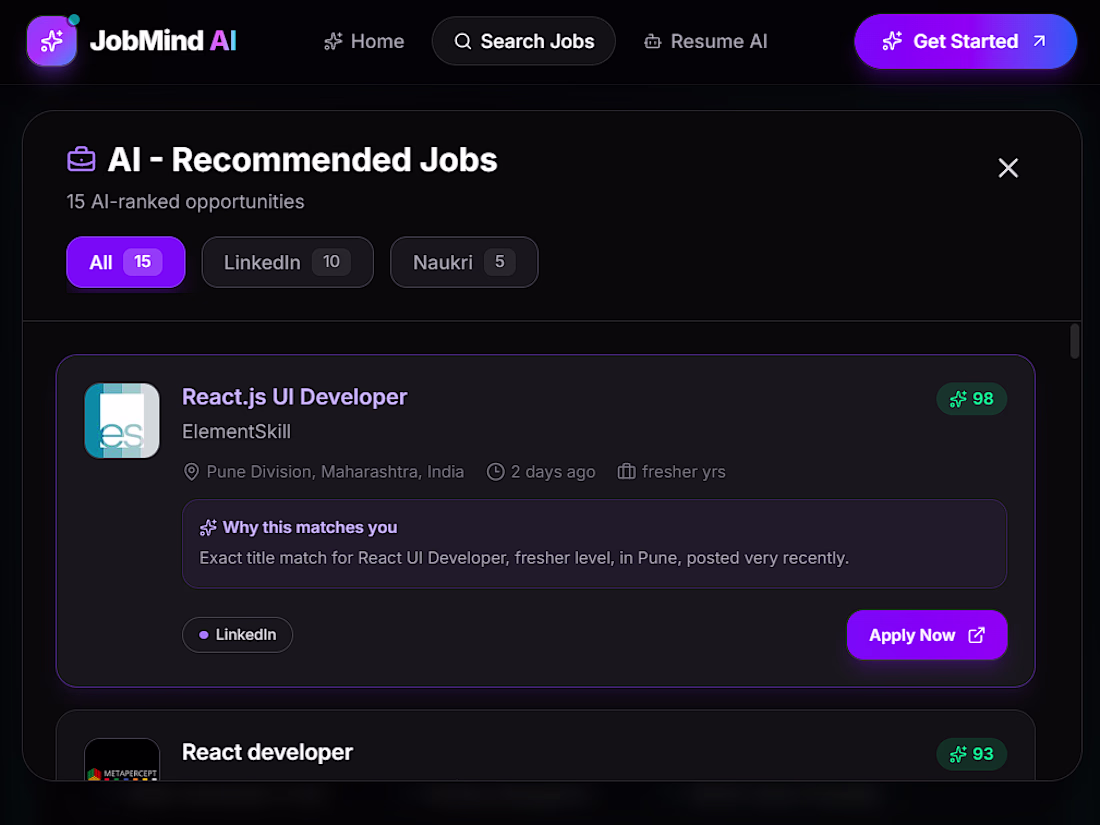This screenshot has width=1100, height=825.
Task: Click the 'fresher yrs' experience text
Action: (683, 472)
